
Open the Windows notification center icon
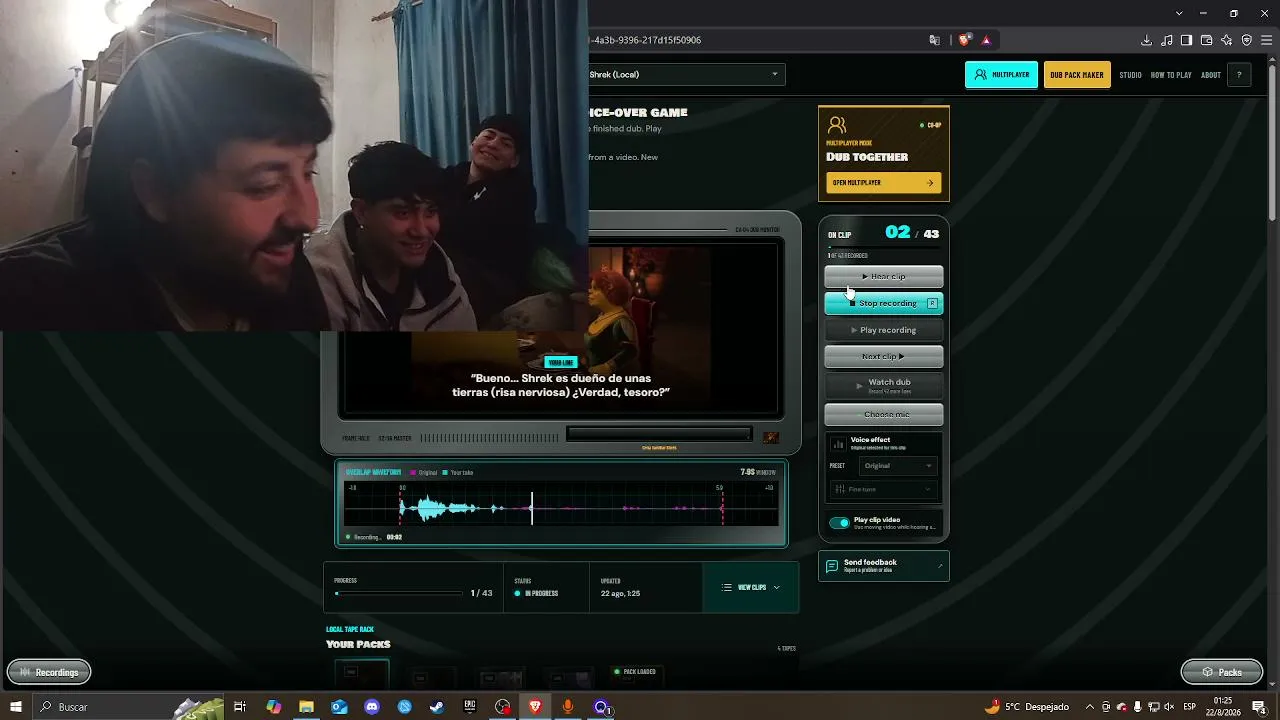coord(1259,707)
